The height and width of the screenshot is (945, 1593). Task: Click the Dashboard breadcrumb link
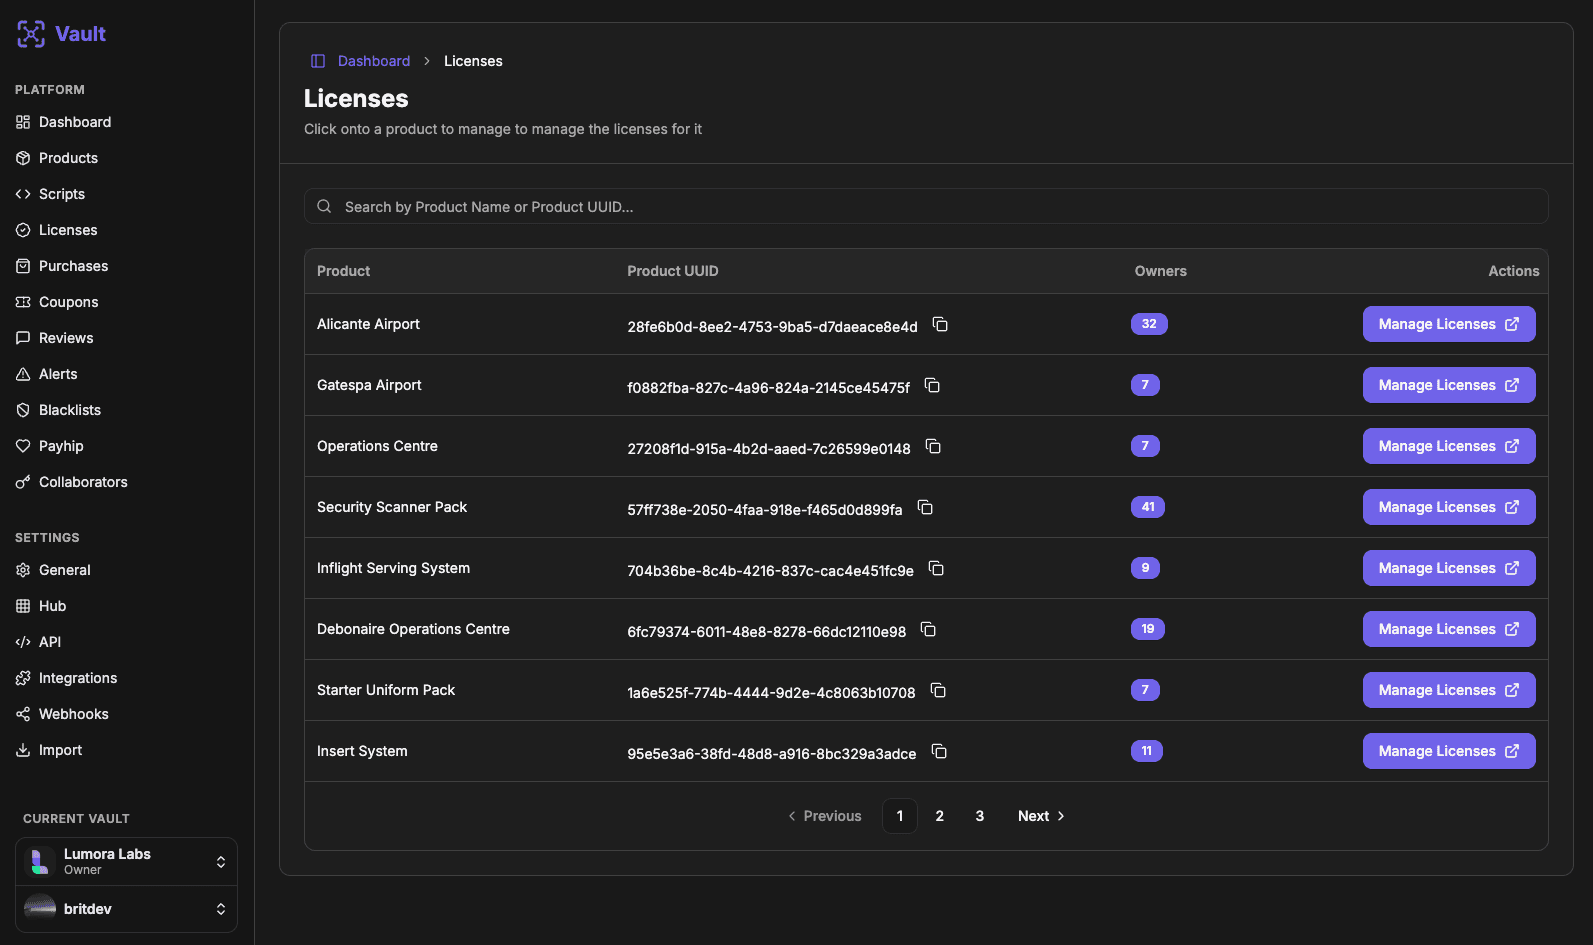coord(374,61)
